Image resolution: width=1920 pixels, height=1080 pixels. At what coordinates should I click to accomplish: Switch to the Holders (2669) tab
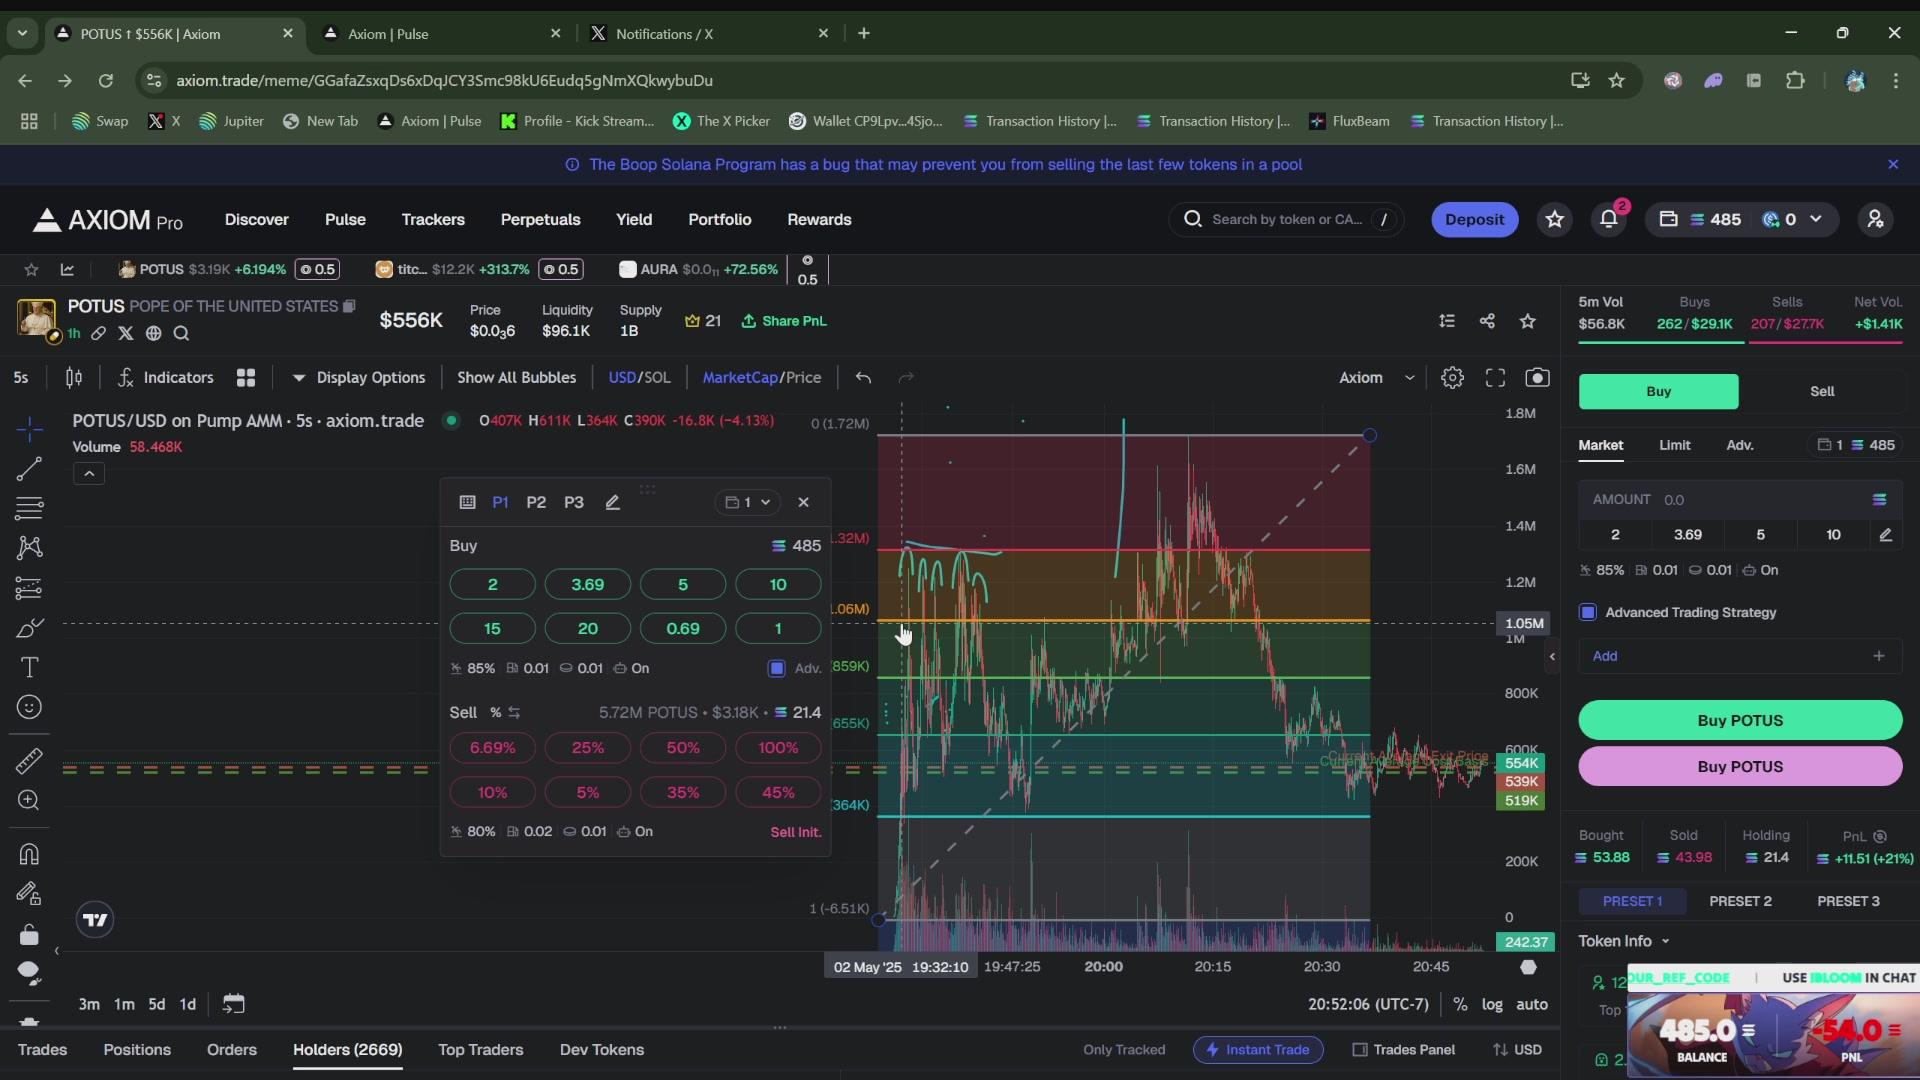[347, 1049]
